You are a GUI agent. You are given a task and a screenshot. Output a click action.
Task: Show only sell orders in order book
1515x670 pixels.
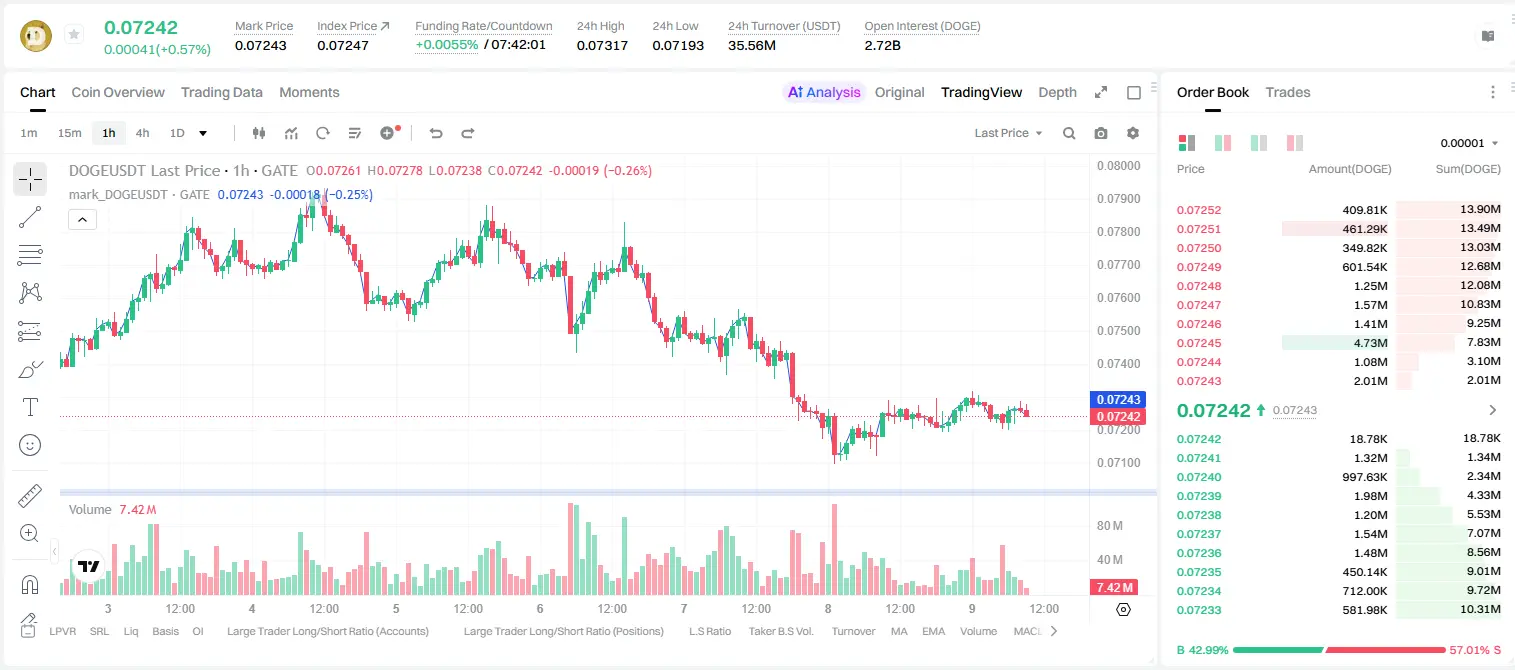pos(1294,143)
